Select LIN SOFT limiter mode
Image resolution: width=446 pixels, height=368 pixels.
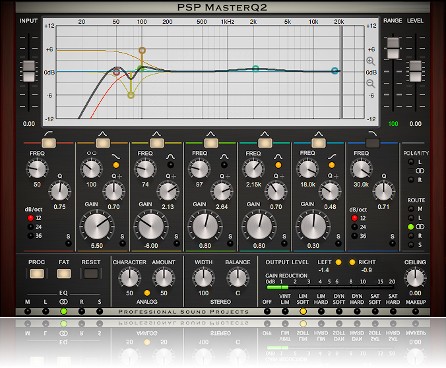(x=303, y=311)
